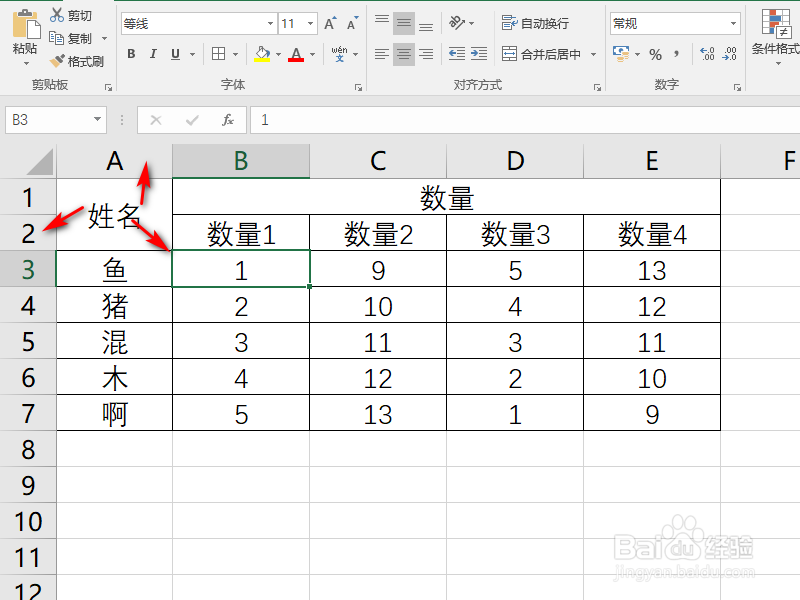
Task: Decrease decimal places
Action: [x=730, y=54]
